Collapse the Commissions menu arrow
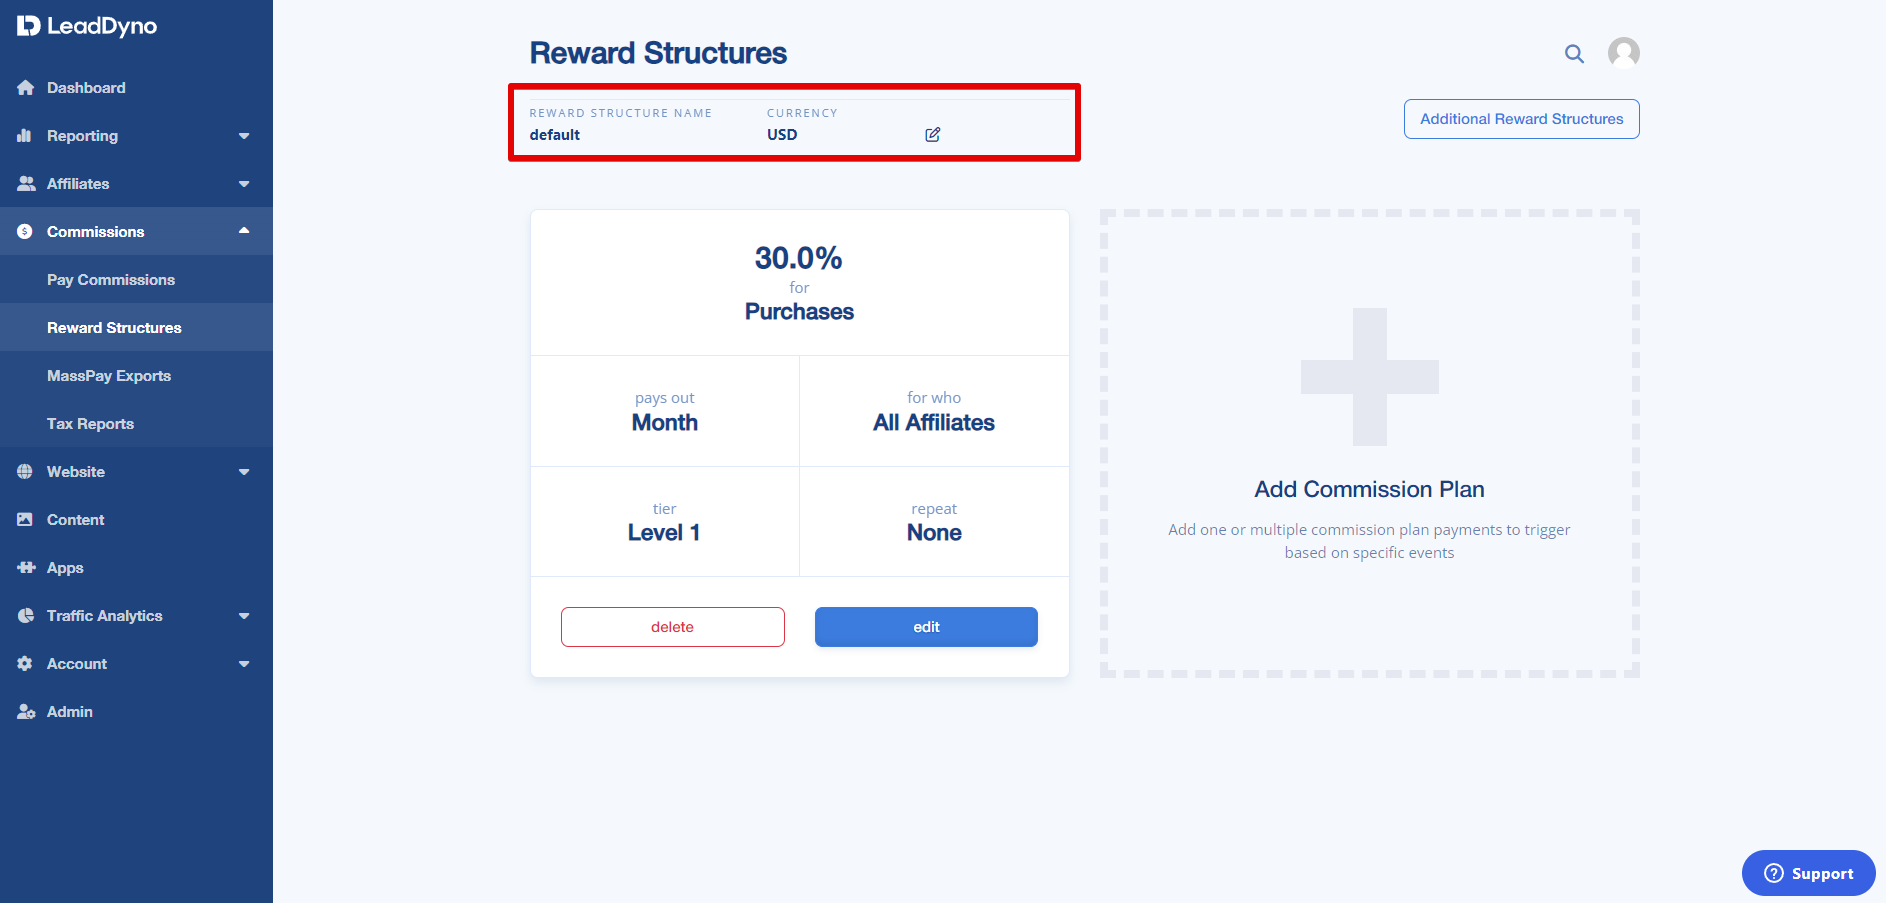The height and width of the screenshot is (903, 1886). 244,231
